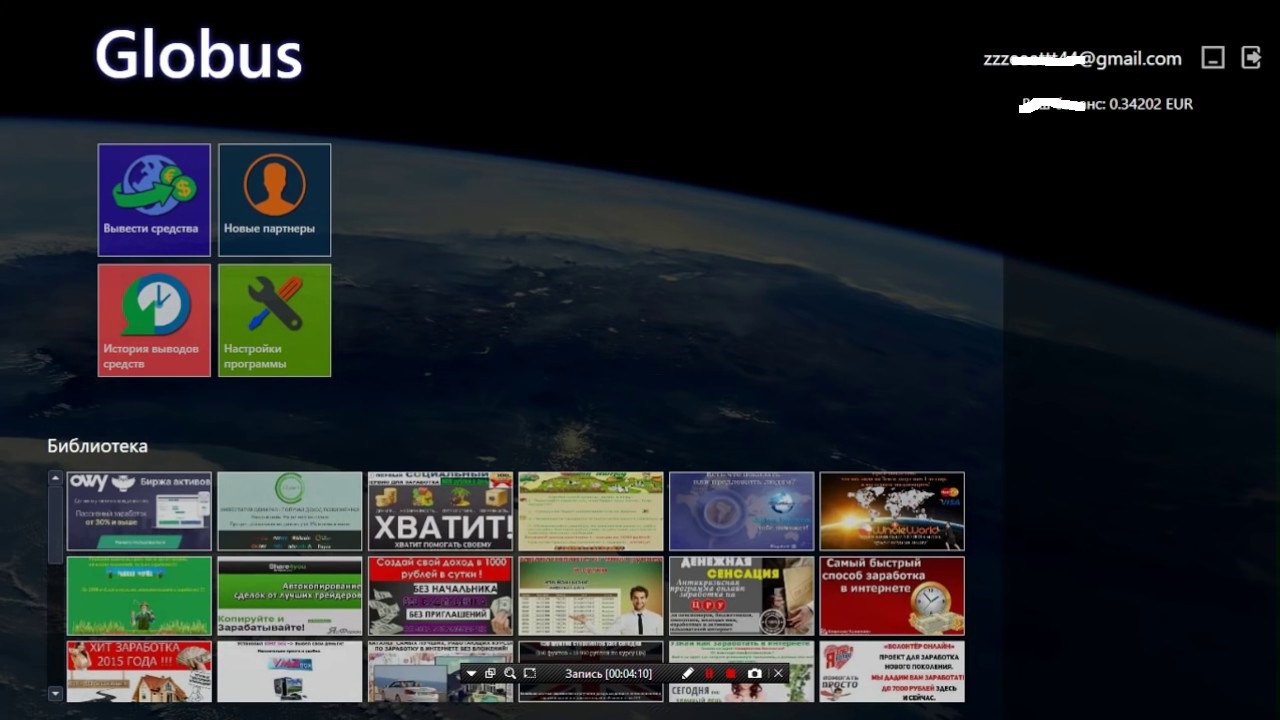Open the WholeWorld thumbnail
Image resolution: width=1280 pixels, height=720 pixels.
(892, 511)
